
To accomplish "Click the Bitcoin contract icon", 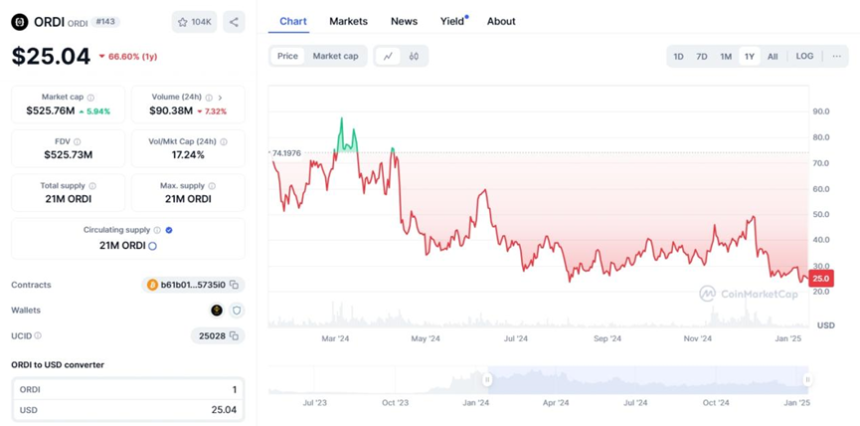I will click(152, 285).
